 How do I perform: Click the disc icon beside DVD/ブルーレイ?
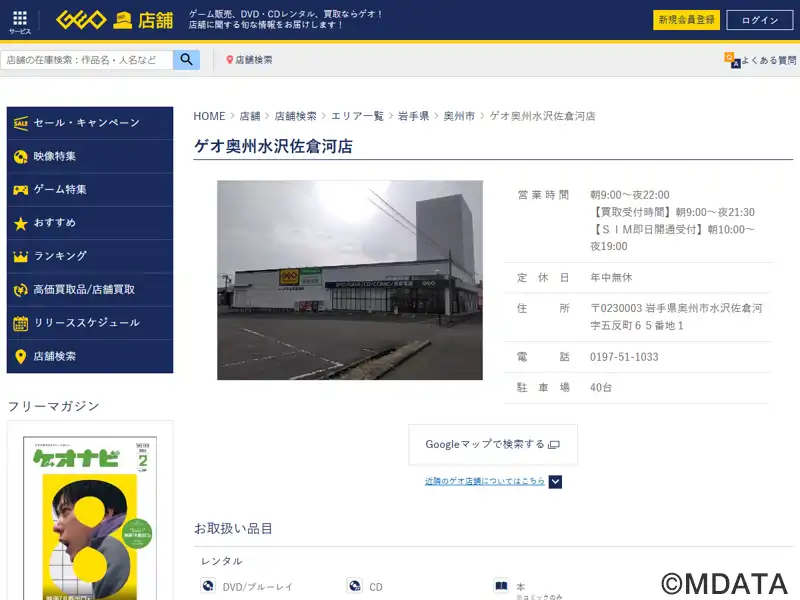pos(208,585)
